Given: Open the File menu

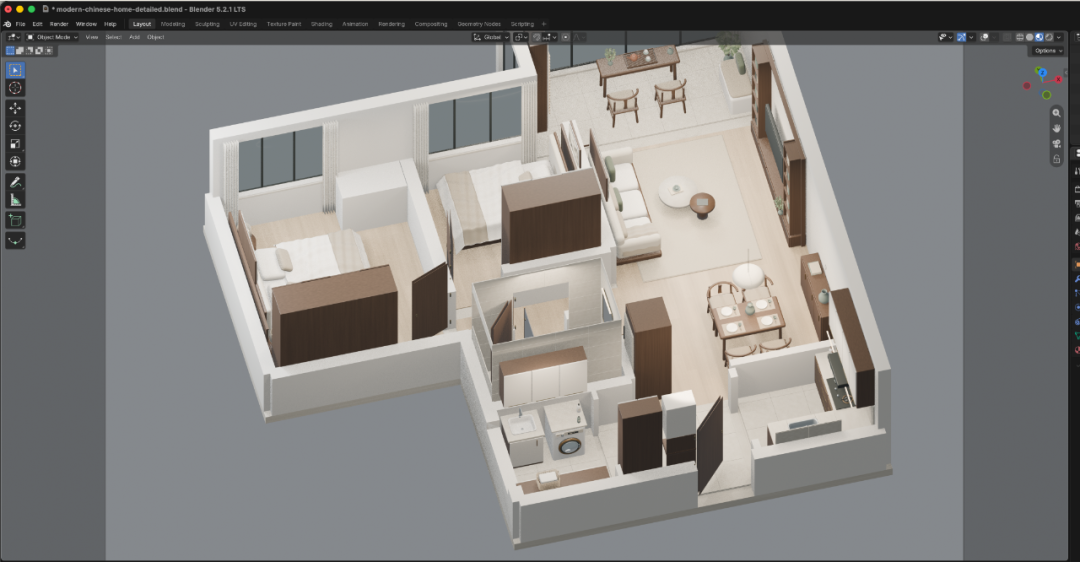Looking at the screenshot, I should 21,23.
